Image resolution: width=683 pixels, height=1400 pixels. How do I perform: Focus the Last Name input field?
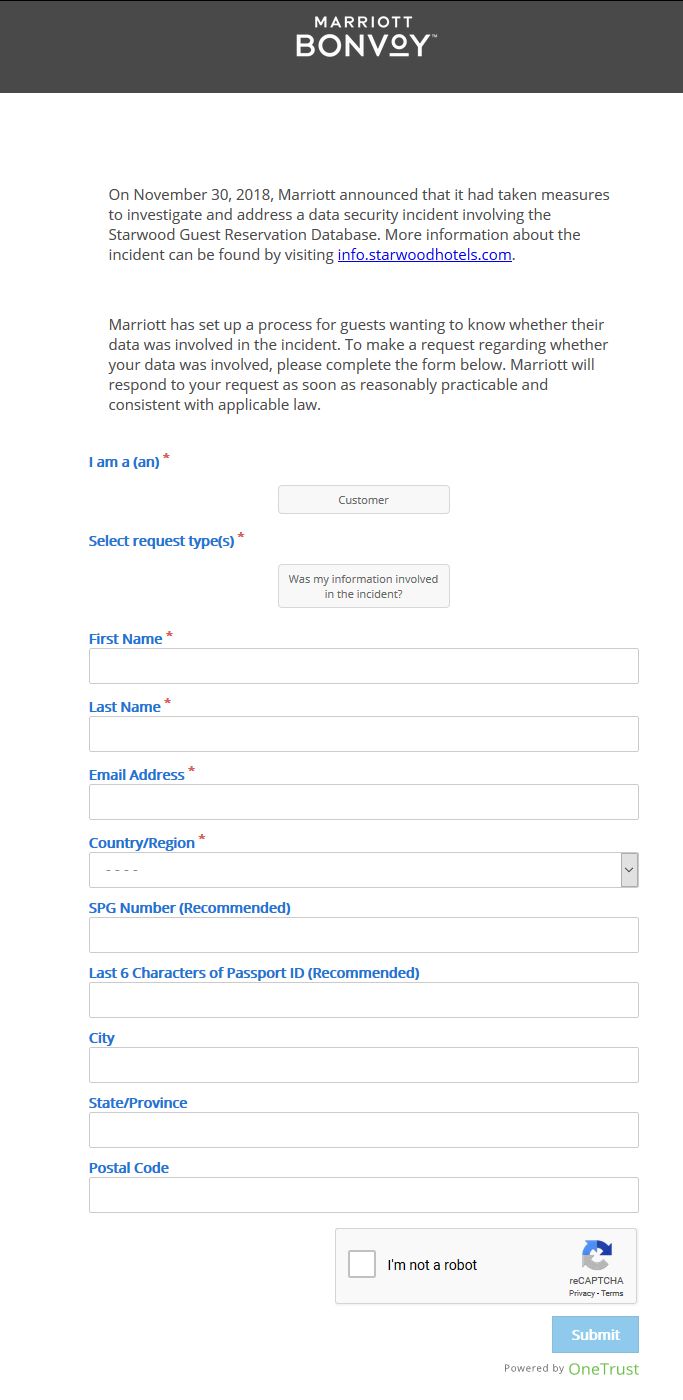(364, 734)
